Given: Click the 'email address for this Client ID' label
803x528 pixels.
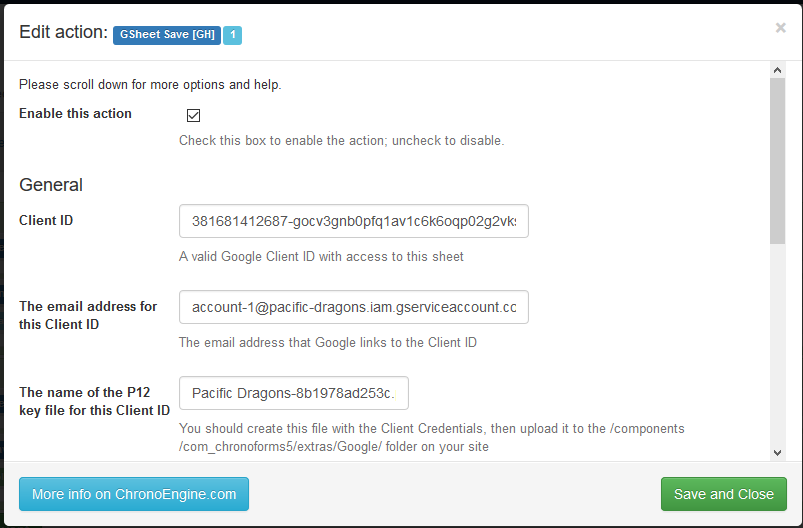Looking at the screenshot, I should click(88, 315).
